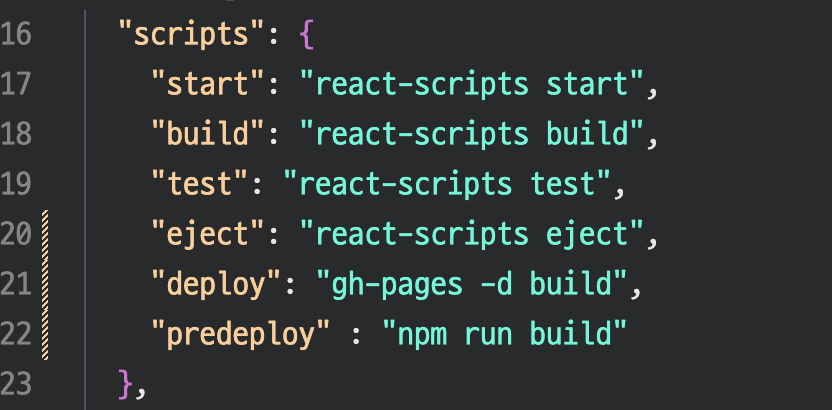Click the "predeploy" key

point(240,334)
